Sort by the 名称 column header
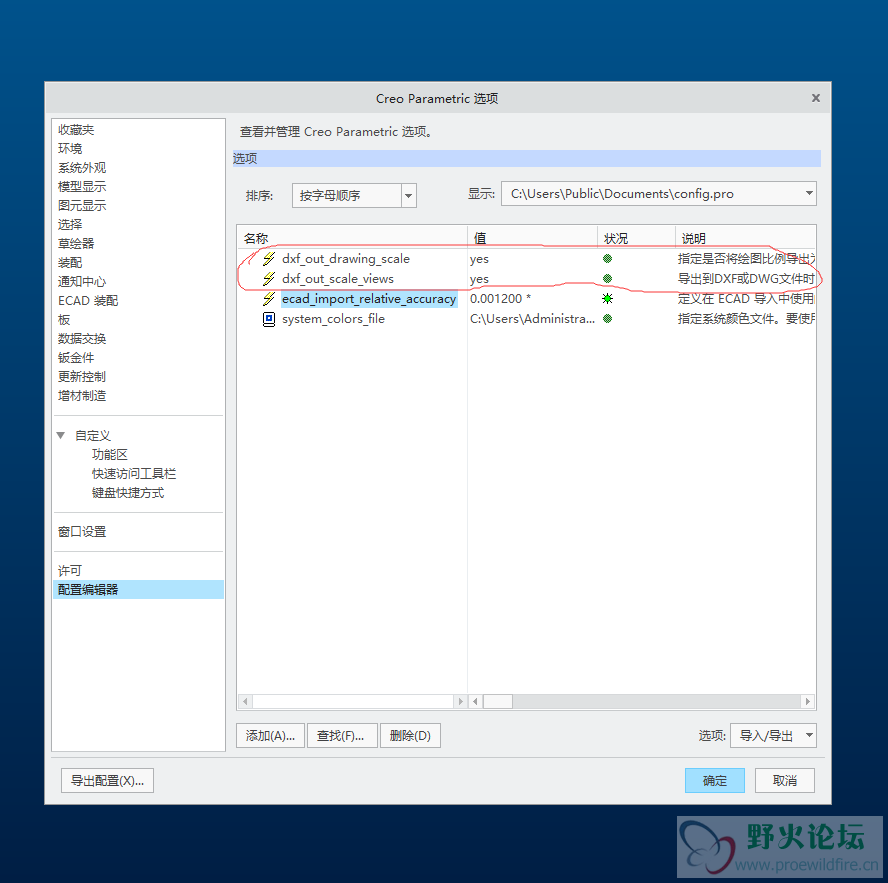Screen dimensions: 888x883 (x=352, y=238)
